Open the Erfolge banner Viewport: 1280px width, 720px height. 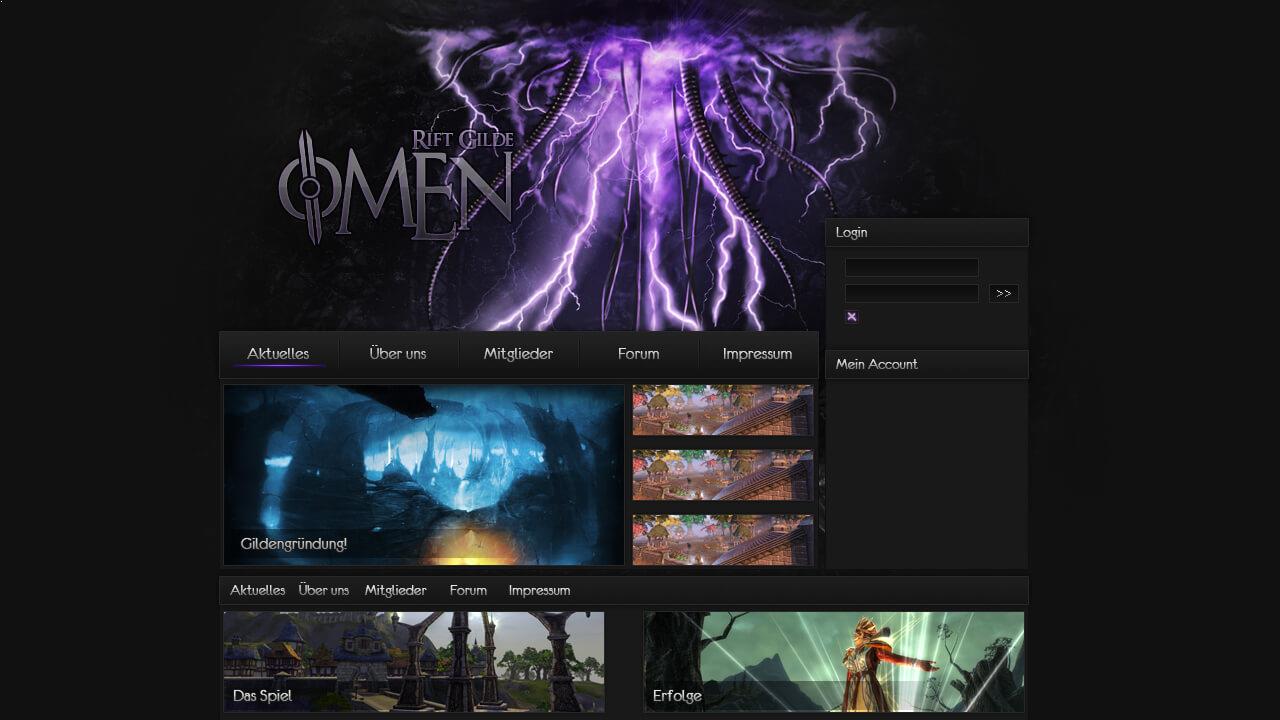(x=834, y=662)
